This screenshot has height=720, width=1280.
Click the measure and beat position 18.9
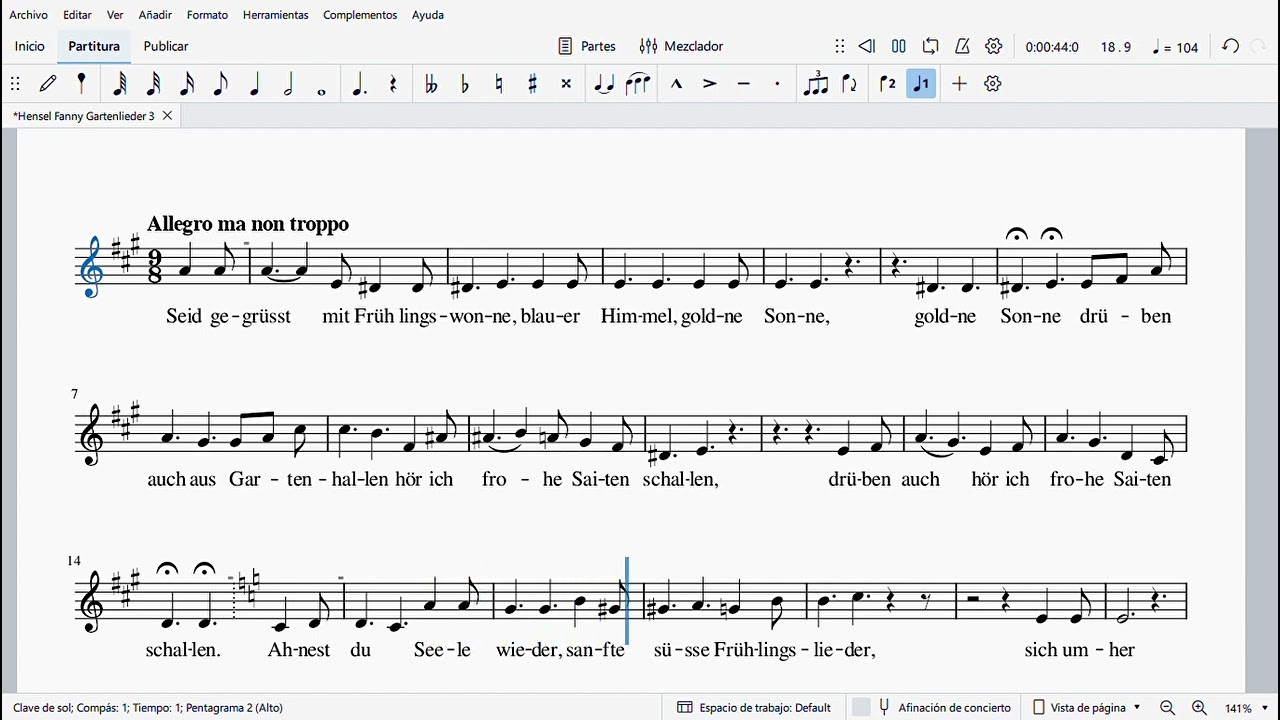point(1116,47)
